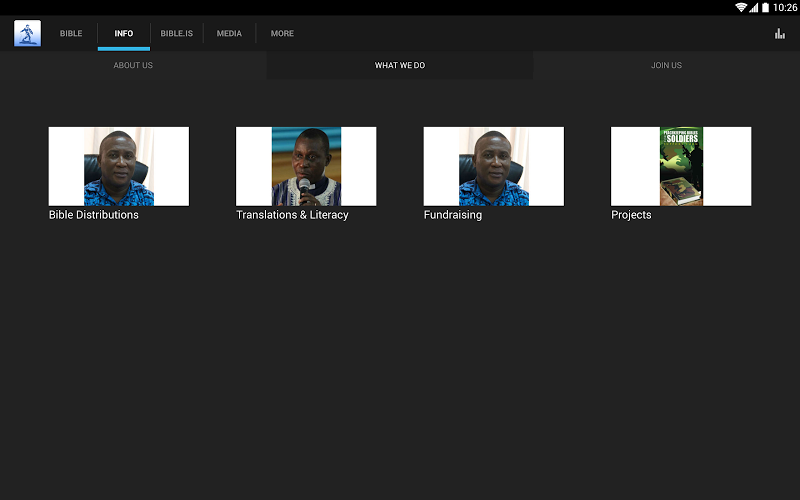This screenshot has height=500, width=800.
Task: Tap the 'Projects' label
Action: 631,215
